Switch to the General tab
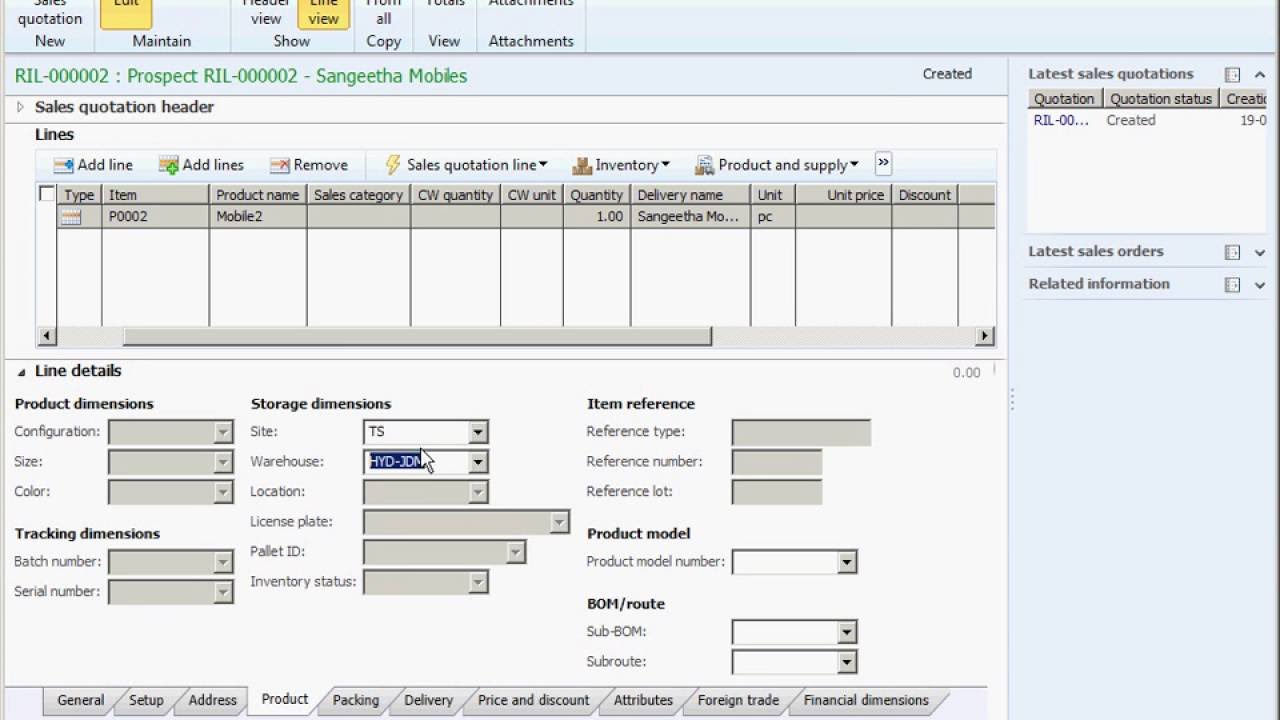This screenshot has width=1280, height=720. click(x=80, y=700)
